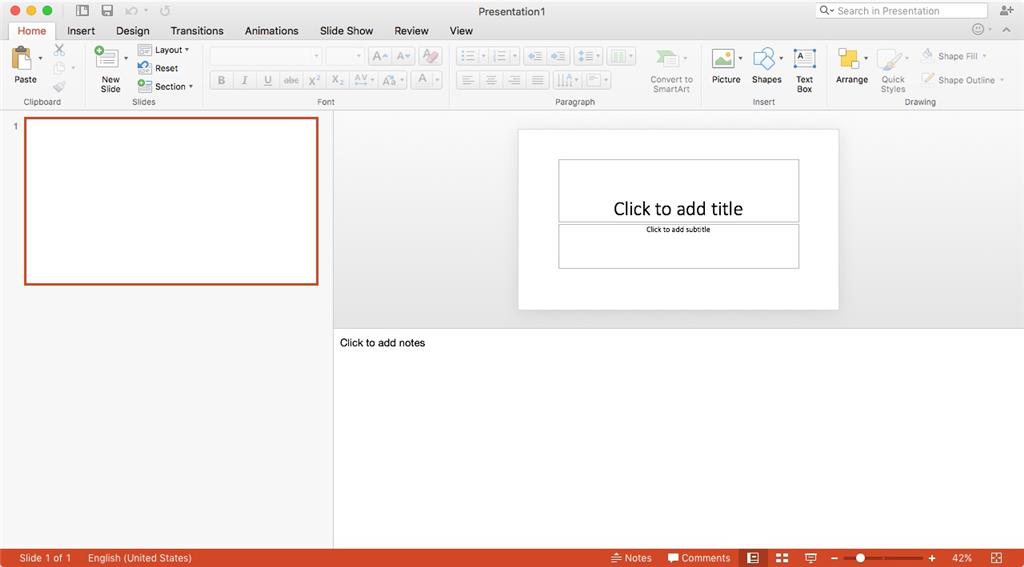Open the New Slide dropdown arrow
Image resolution: width=1024 pixels, height=567 pixels.
(x=126, y=58)
